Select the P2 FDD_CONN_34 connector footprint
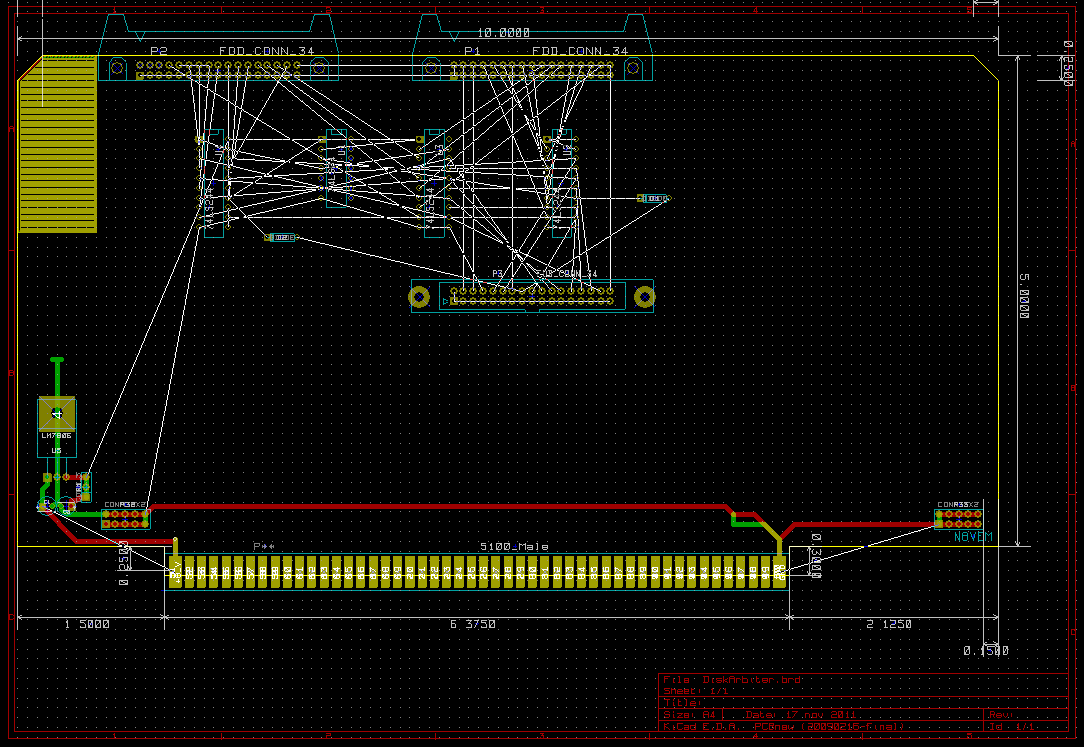This screenshot has width=1084, height=747. [x=218, y=69]
